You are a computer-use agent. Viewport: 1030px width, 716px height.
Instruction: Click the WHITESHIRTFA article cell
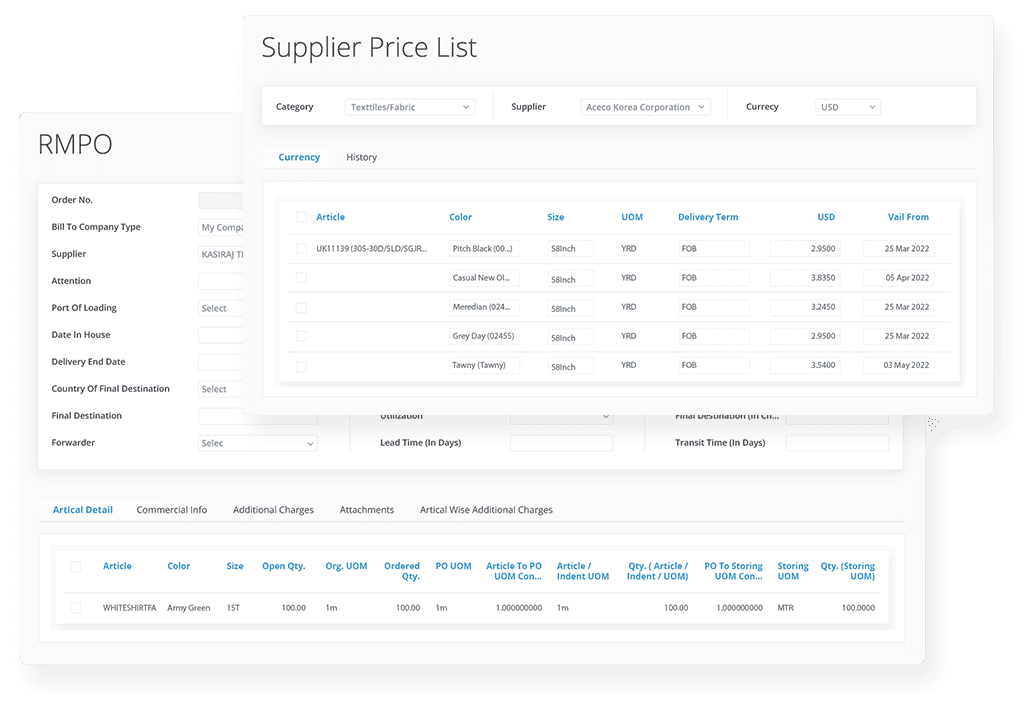coord(129,608)
